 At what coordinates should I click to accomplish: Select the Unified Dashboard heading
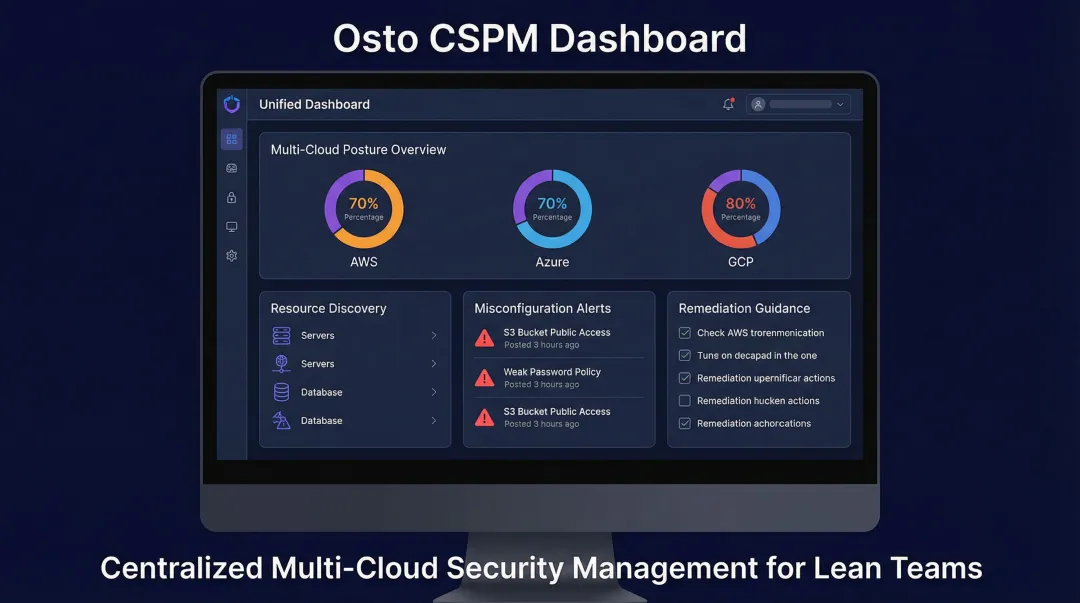pyautogui.click(x=313, y=104)
